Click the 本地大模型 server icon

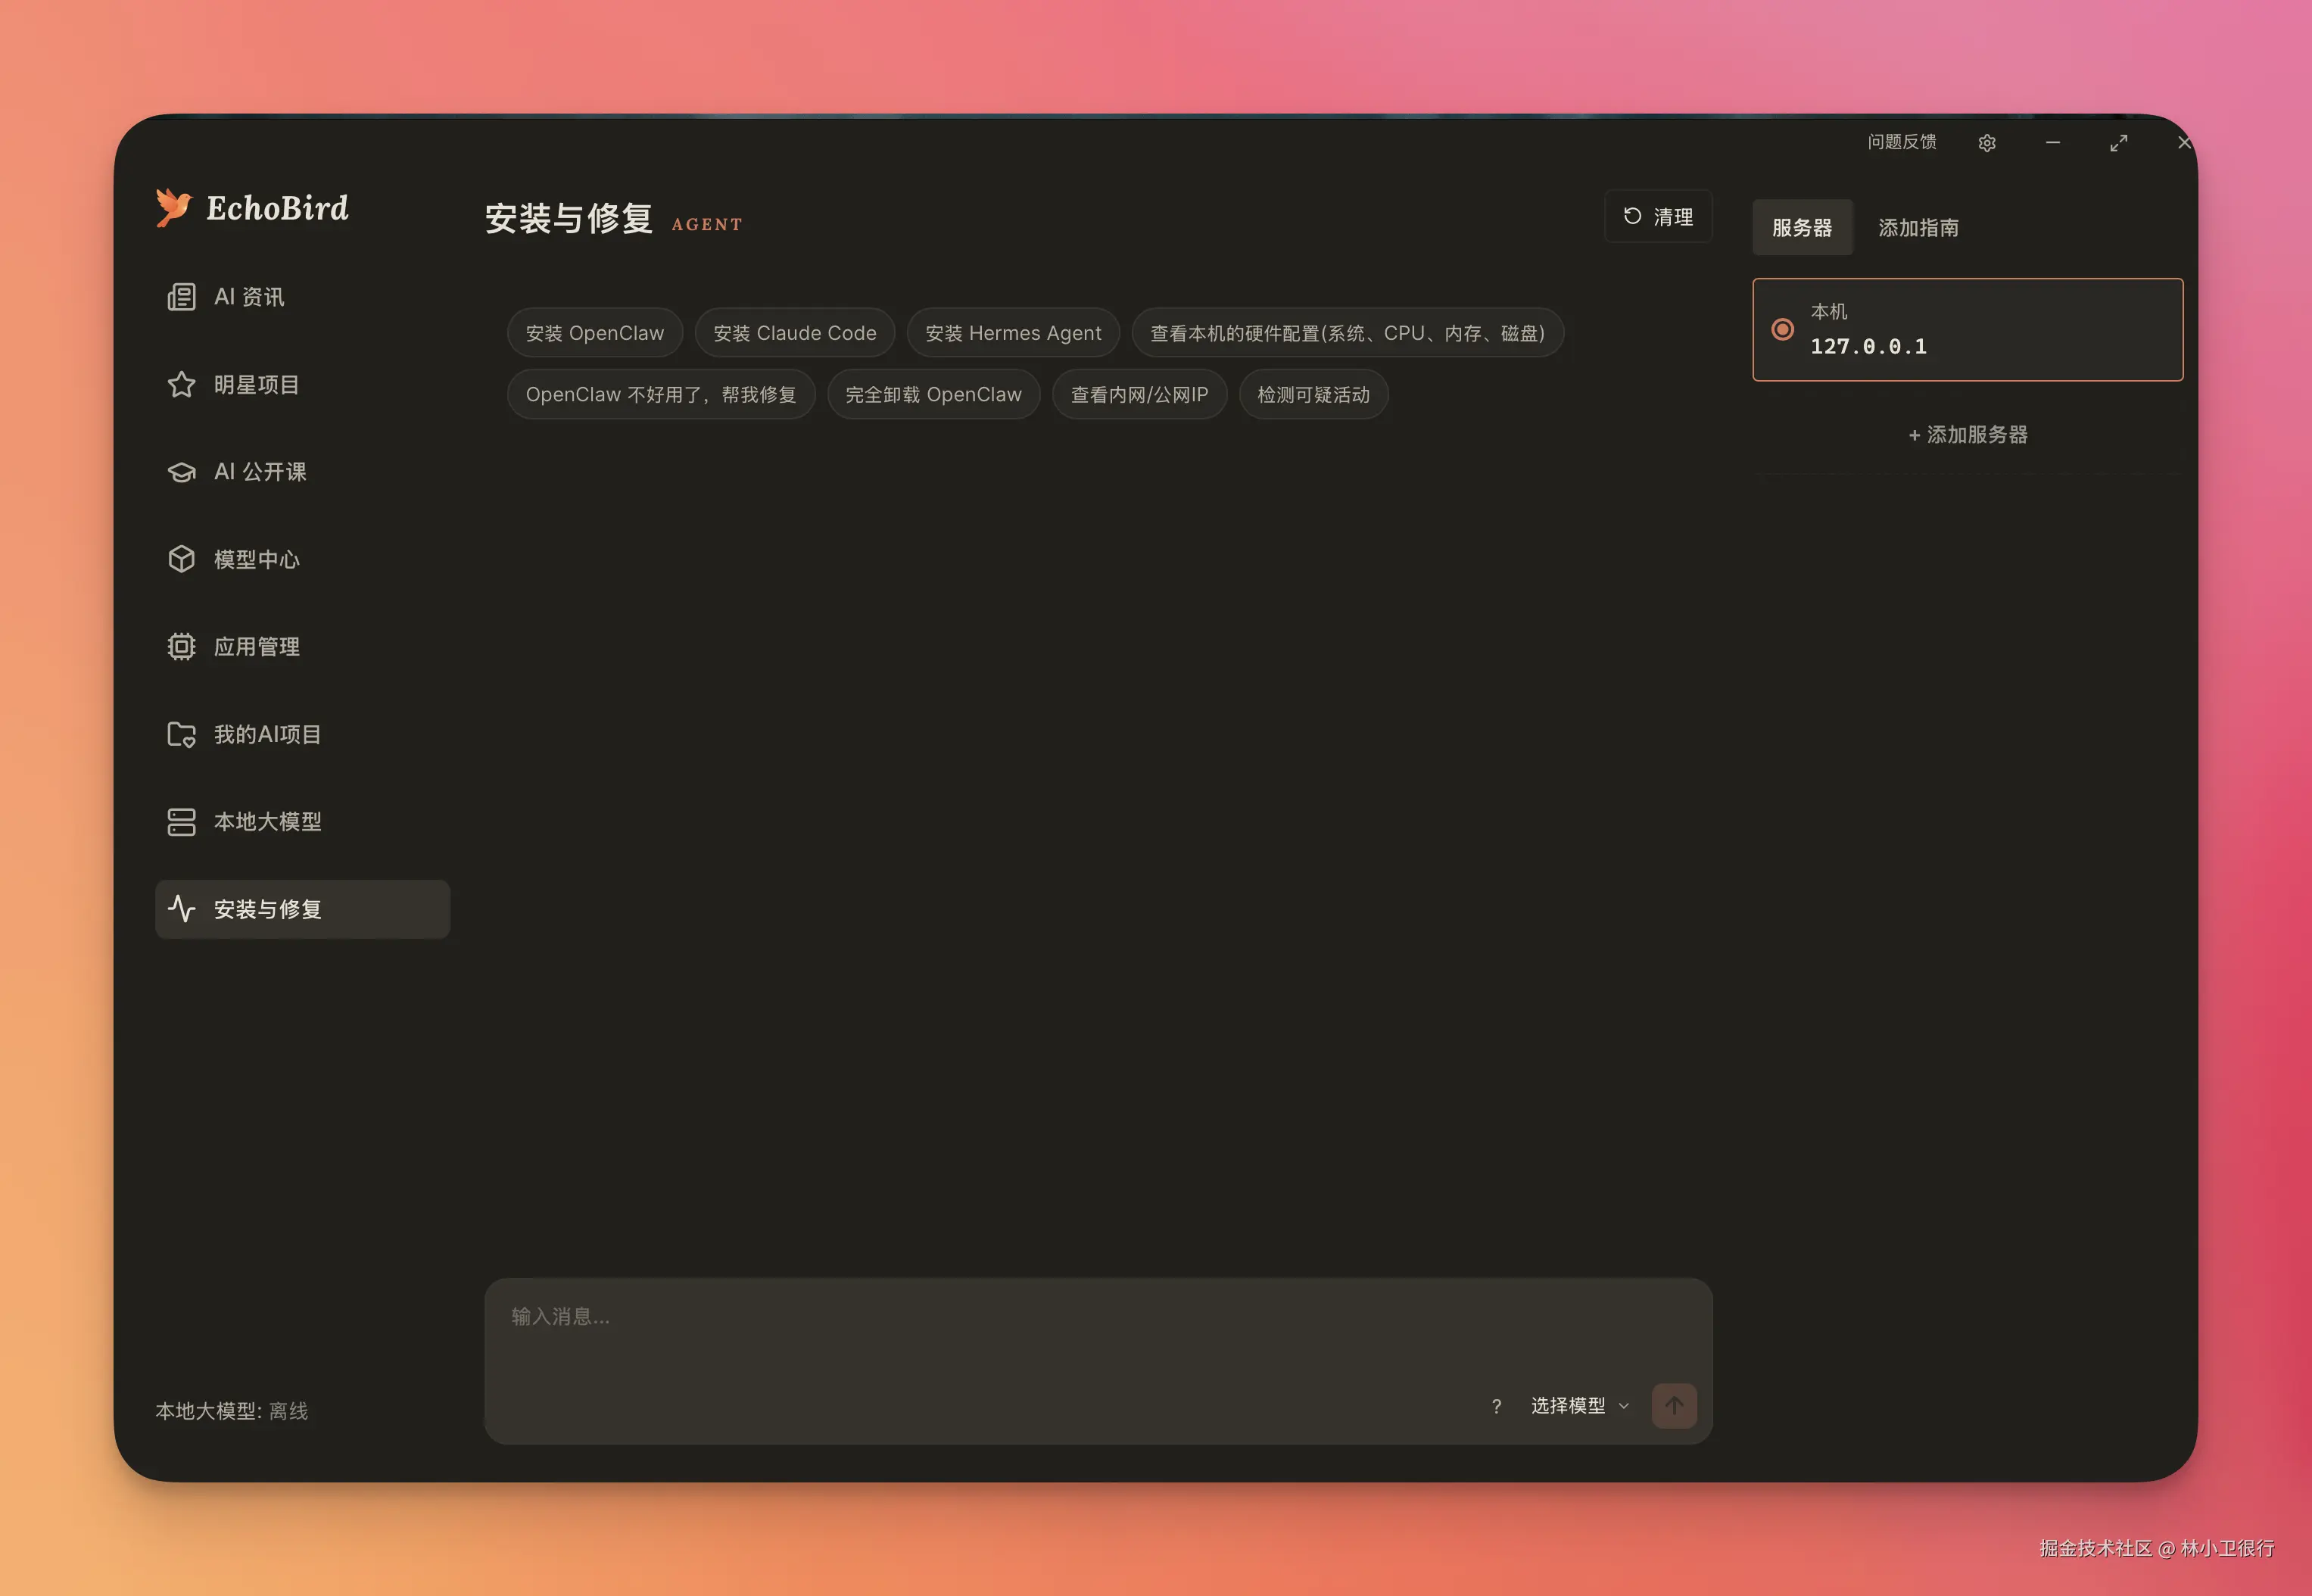pos(181,822)
